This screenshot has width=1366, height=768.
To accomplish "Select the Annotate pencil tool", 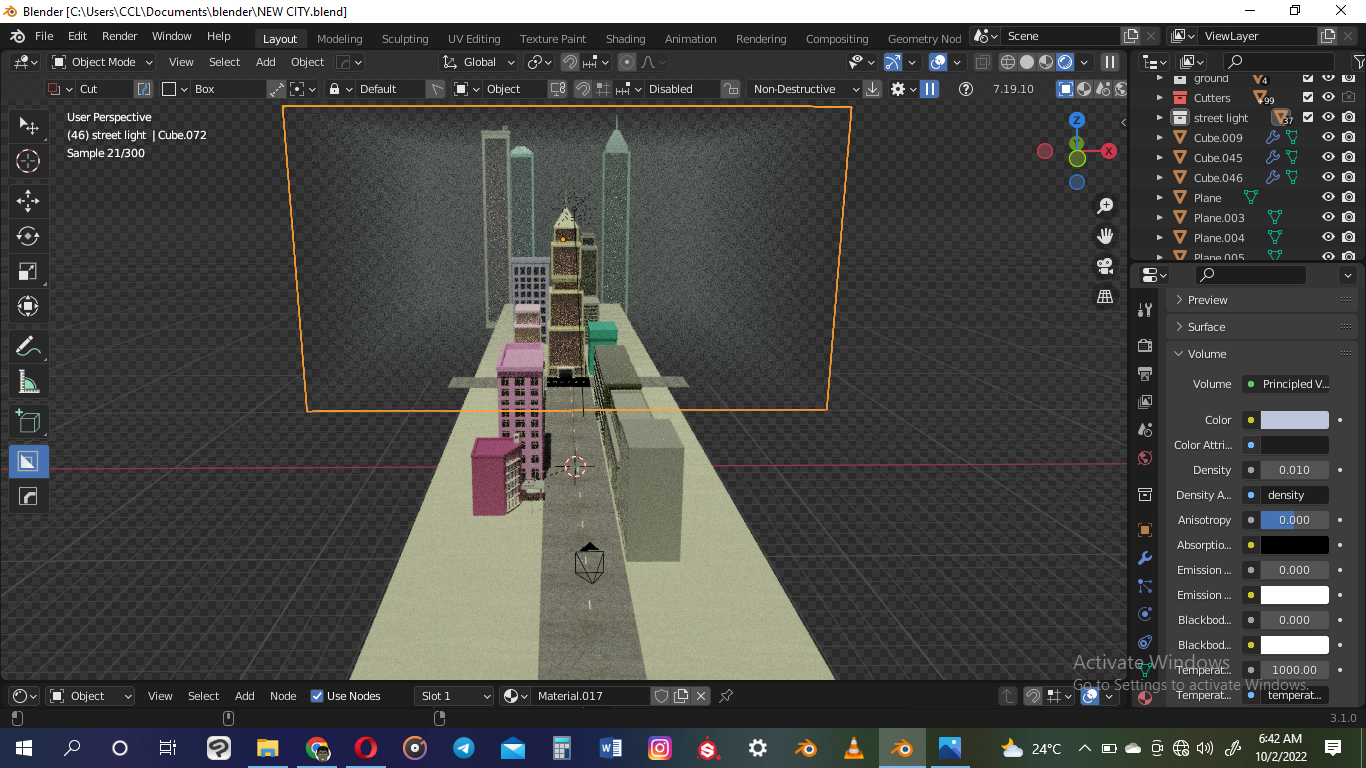I will (x=28, y=346).
